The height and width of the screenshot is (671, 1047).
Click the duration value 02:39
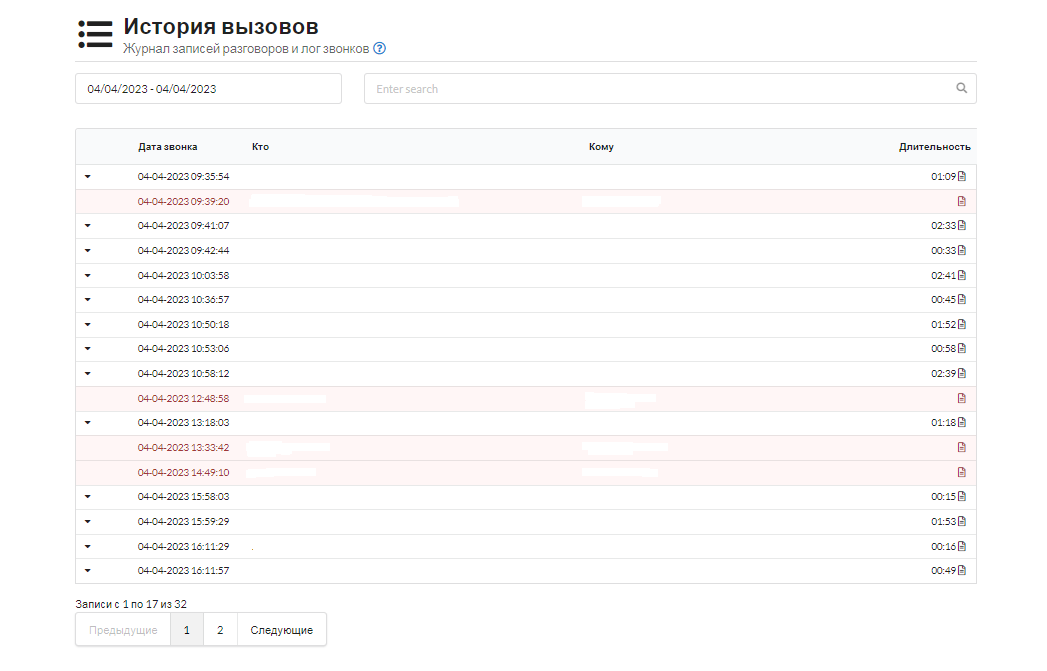(944, 373)
